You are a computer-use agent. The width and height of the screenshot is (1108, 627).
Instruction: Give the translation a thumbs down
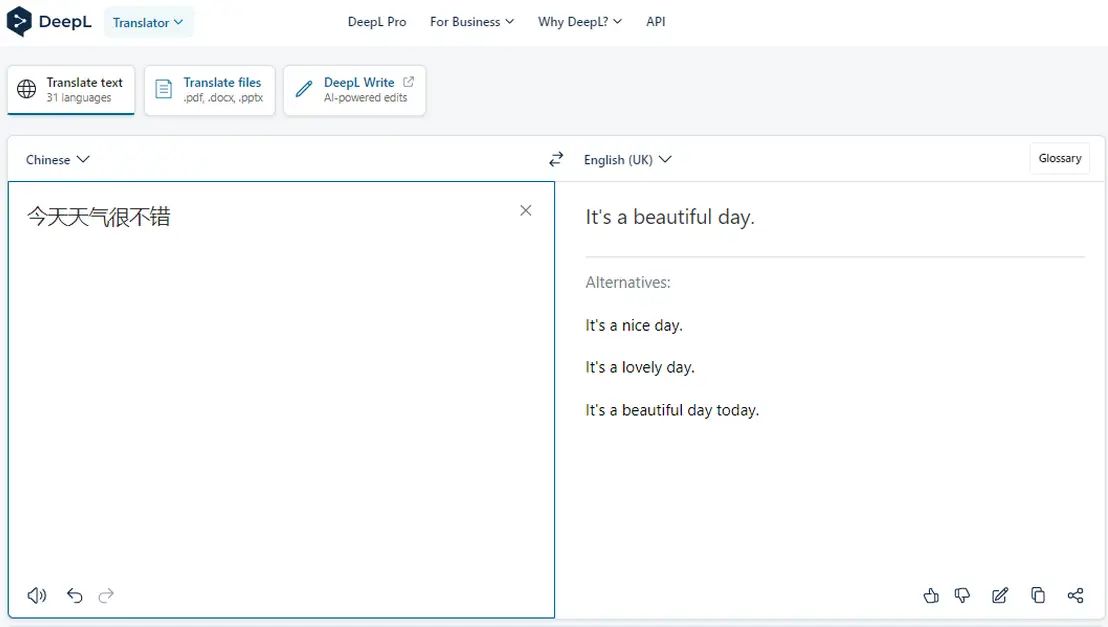click(962, 595)
